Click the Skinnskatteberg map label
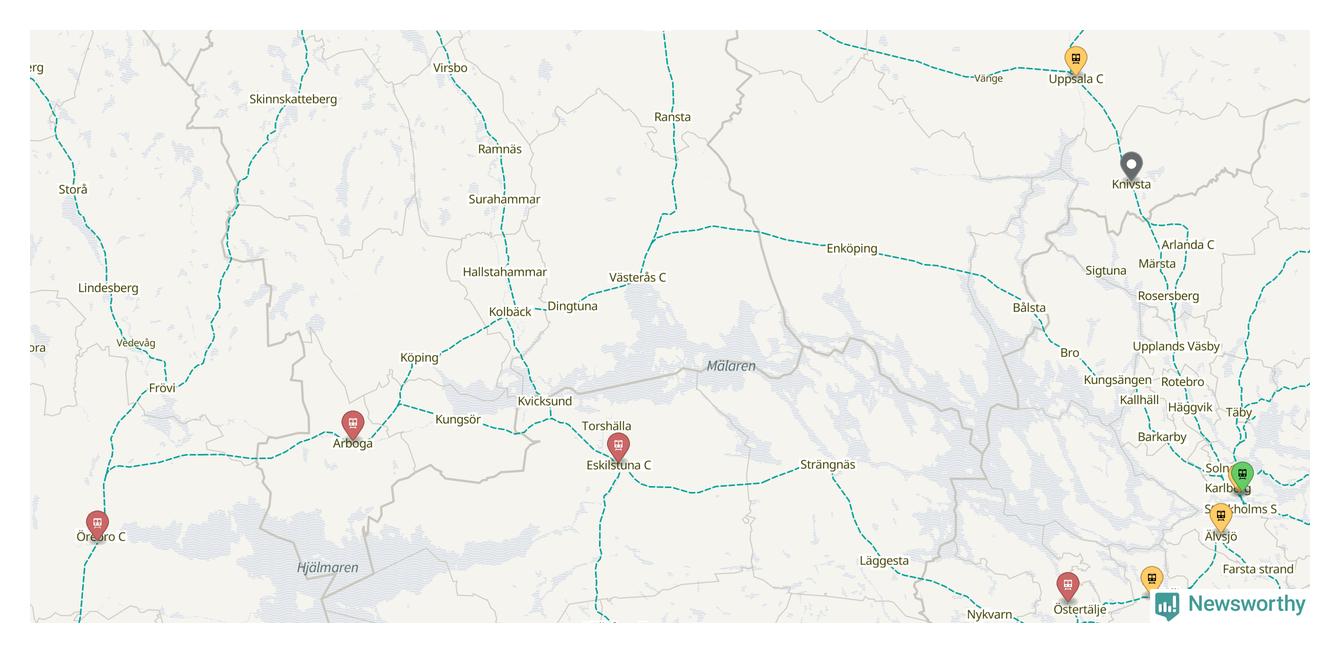The image size is (1340, 653). click(x=293, y=99)
